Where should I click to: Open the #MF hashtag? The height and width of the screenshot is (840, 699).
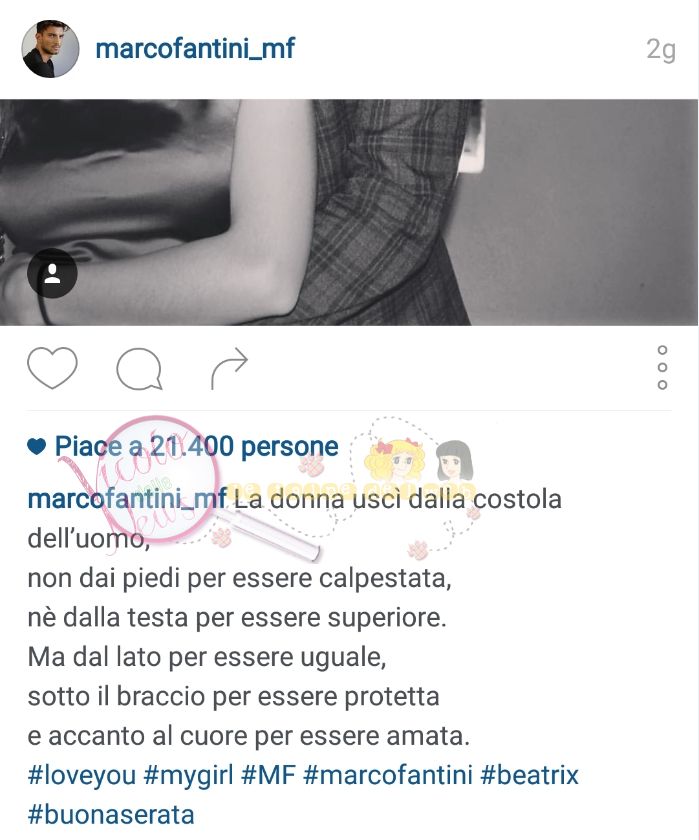[268, 775]
